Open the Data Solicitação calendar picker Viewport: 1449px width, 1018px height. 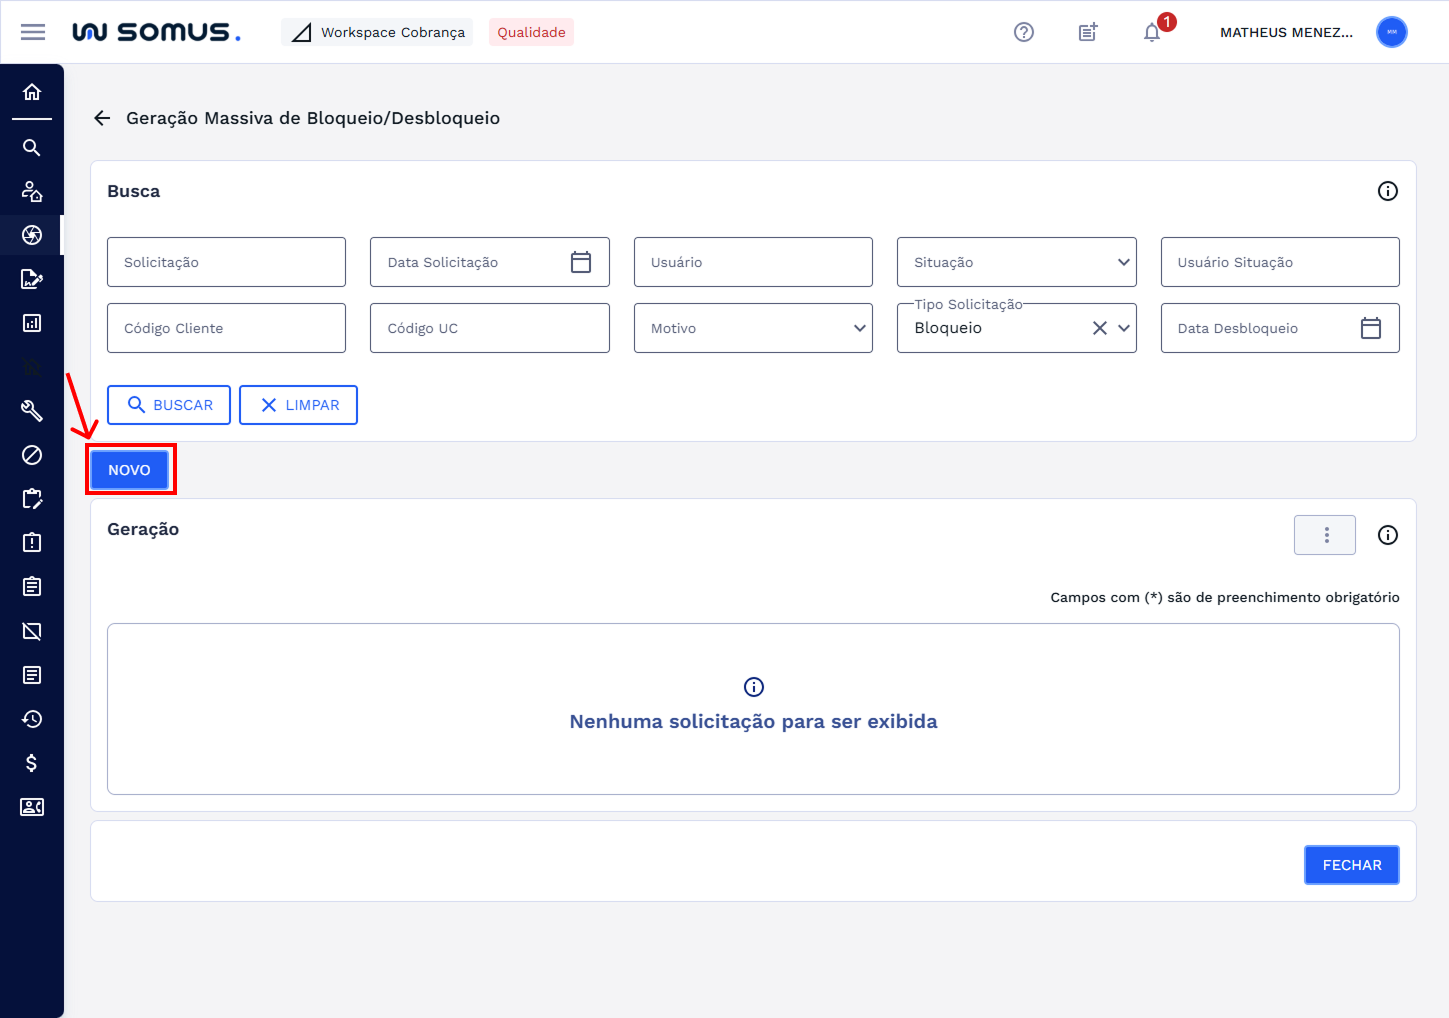tap(581, 262)
